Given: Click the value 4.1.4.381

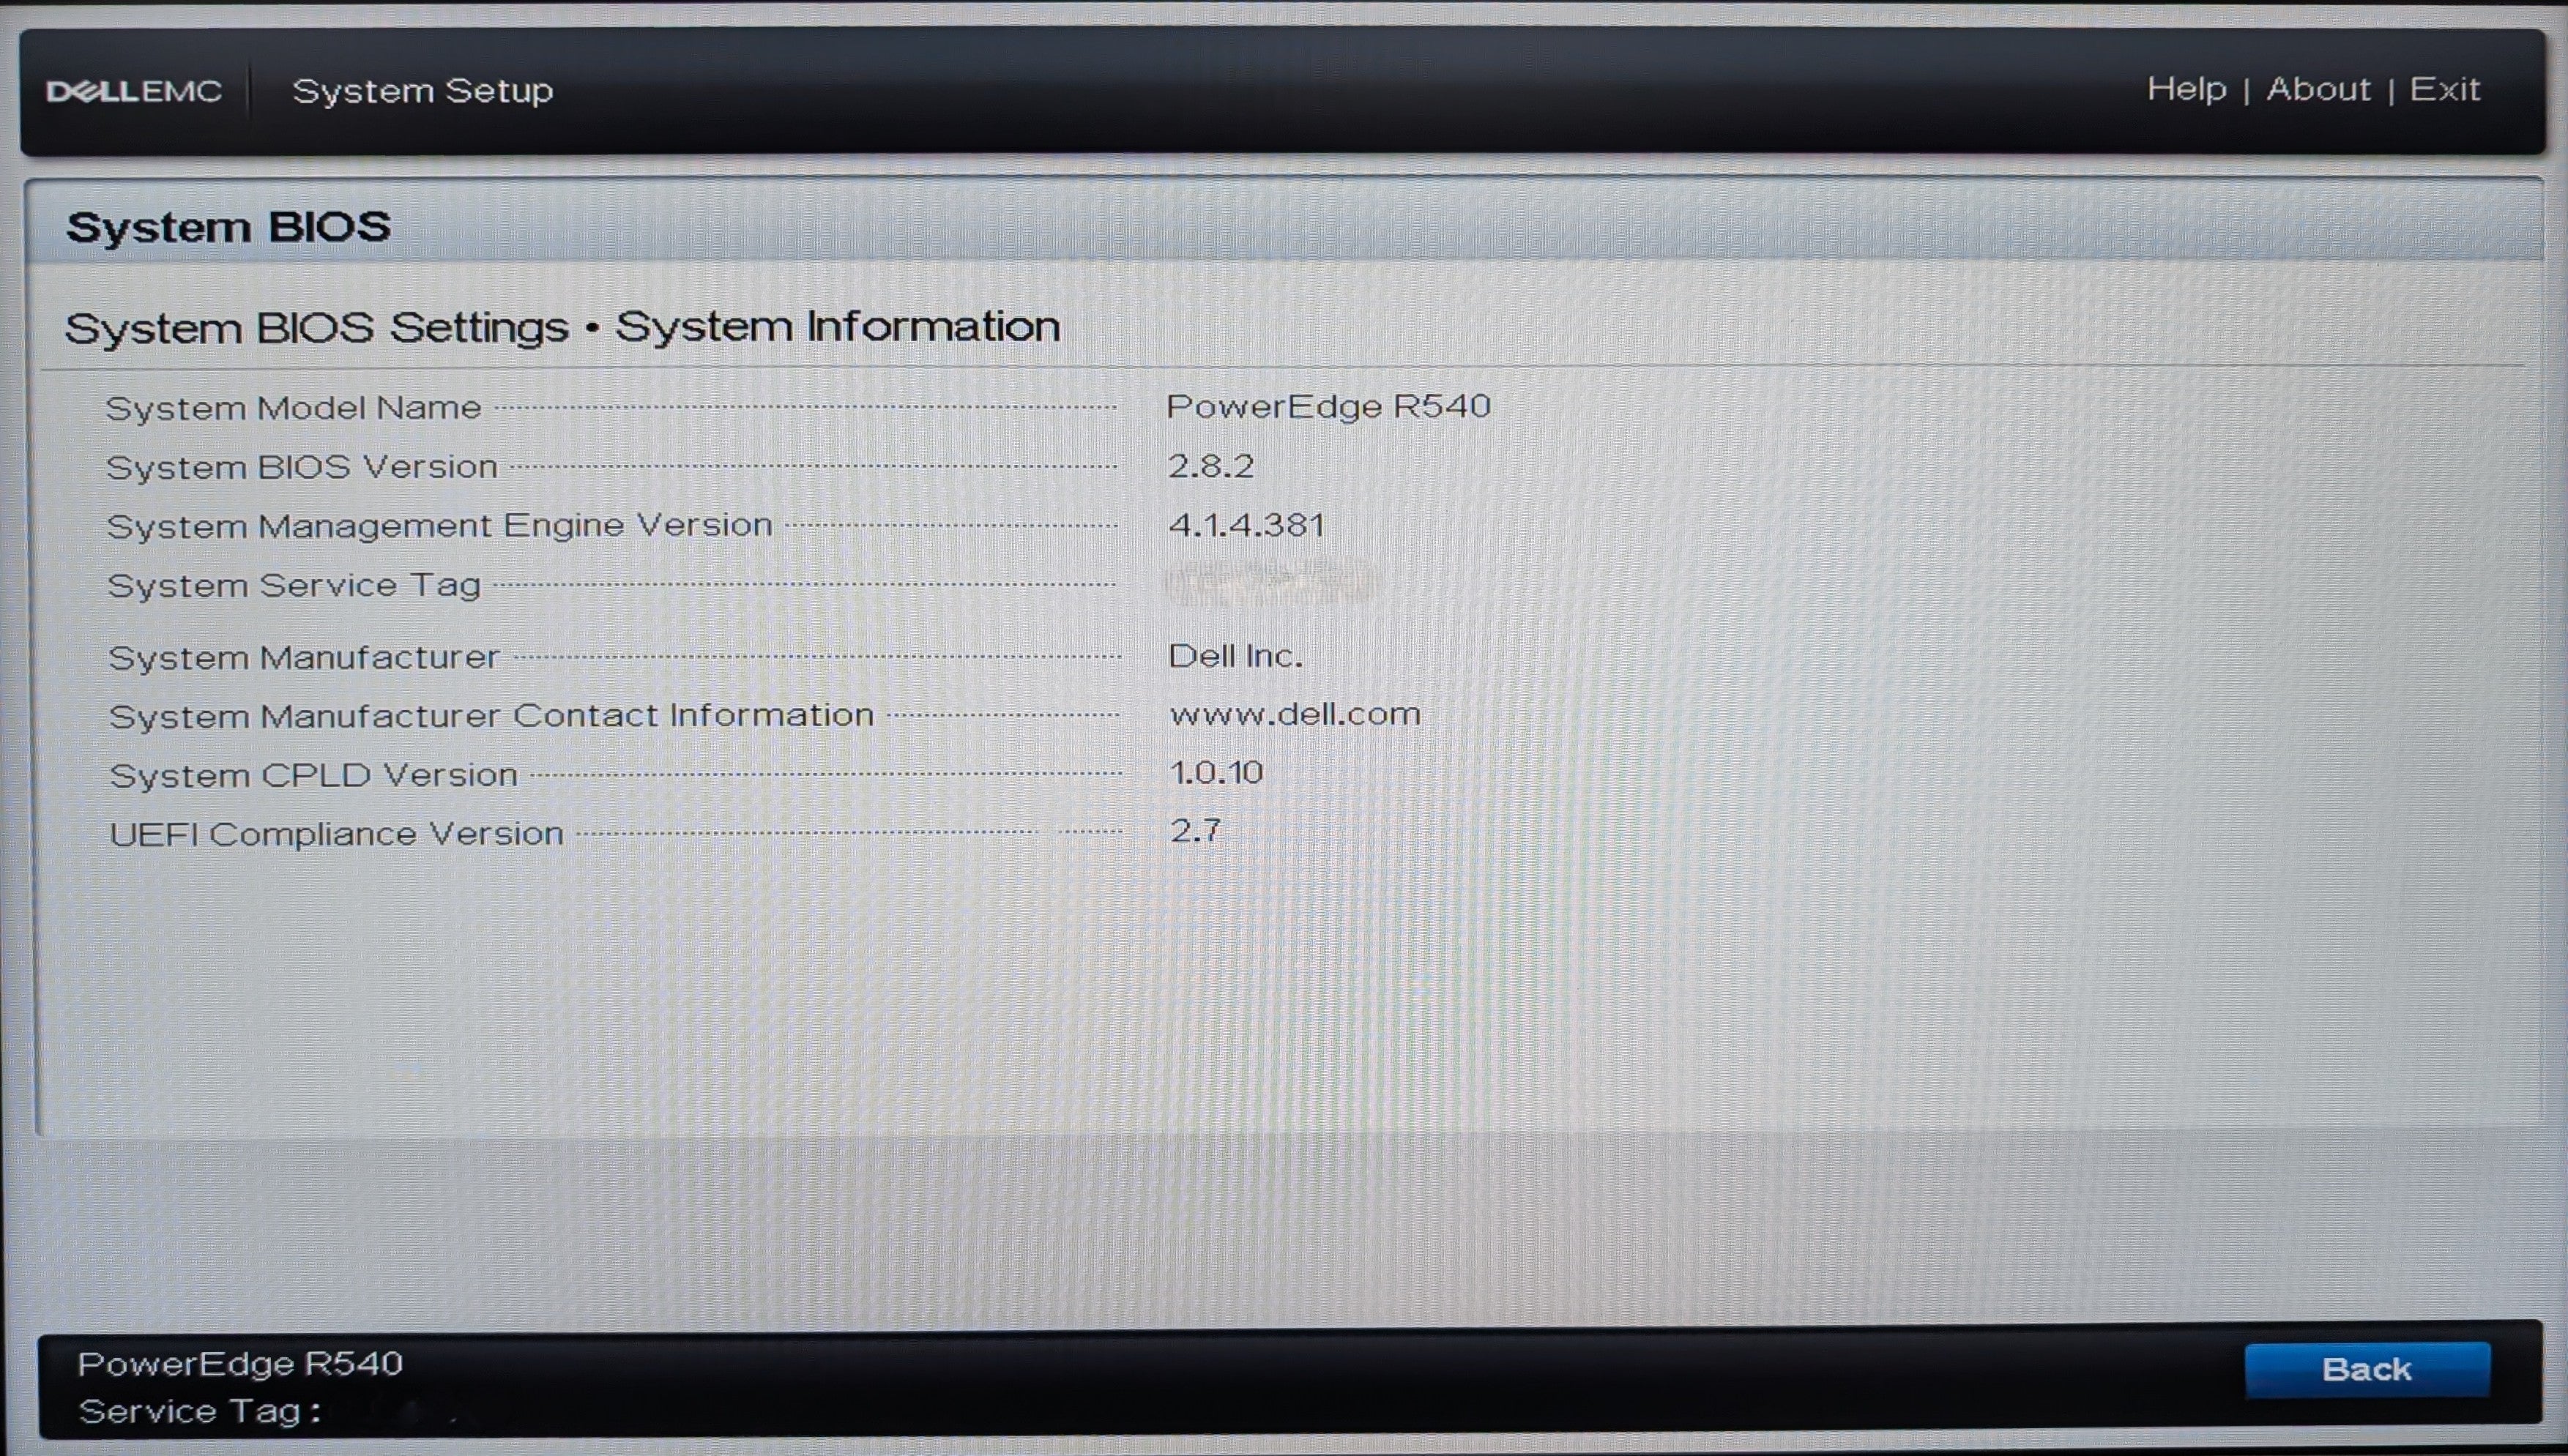Looking at the screenshot, I should pyautogui.click(x=1246, y=525).
